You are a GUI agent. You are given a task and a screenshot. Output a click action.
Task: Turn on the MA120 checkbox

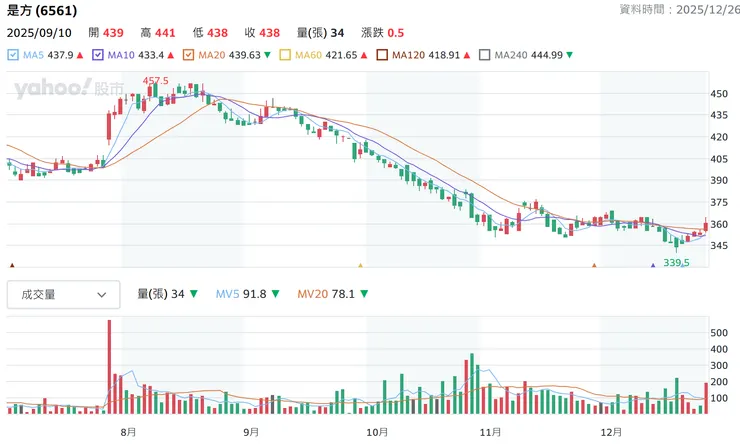[382, 55]
